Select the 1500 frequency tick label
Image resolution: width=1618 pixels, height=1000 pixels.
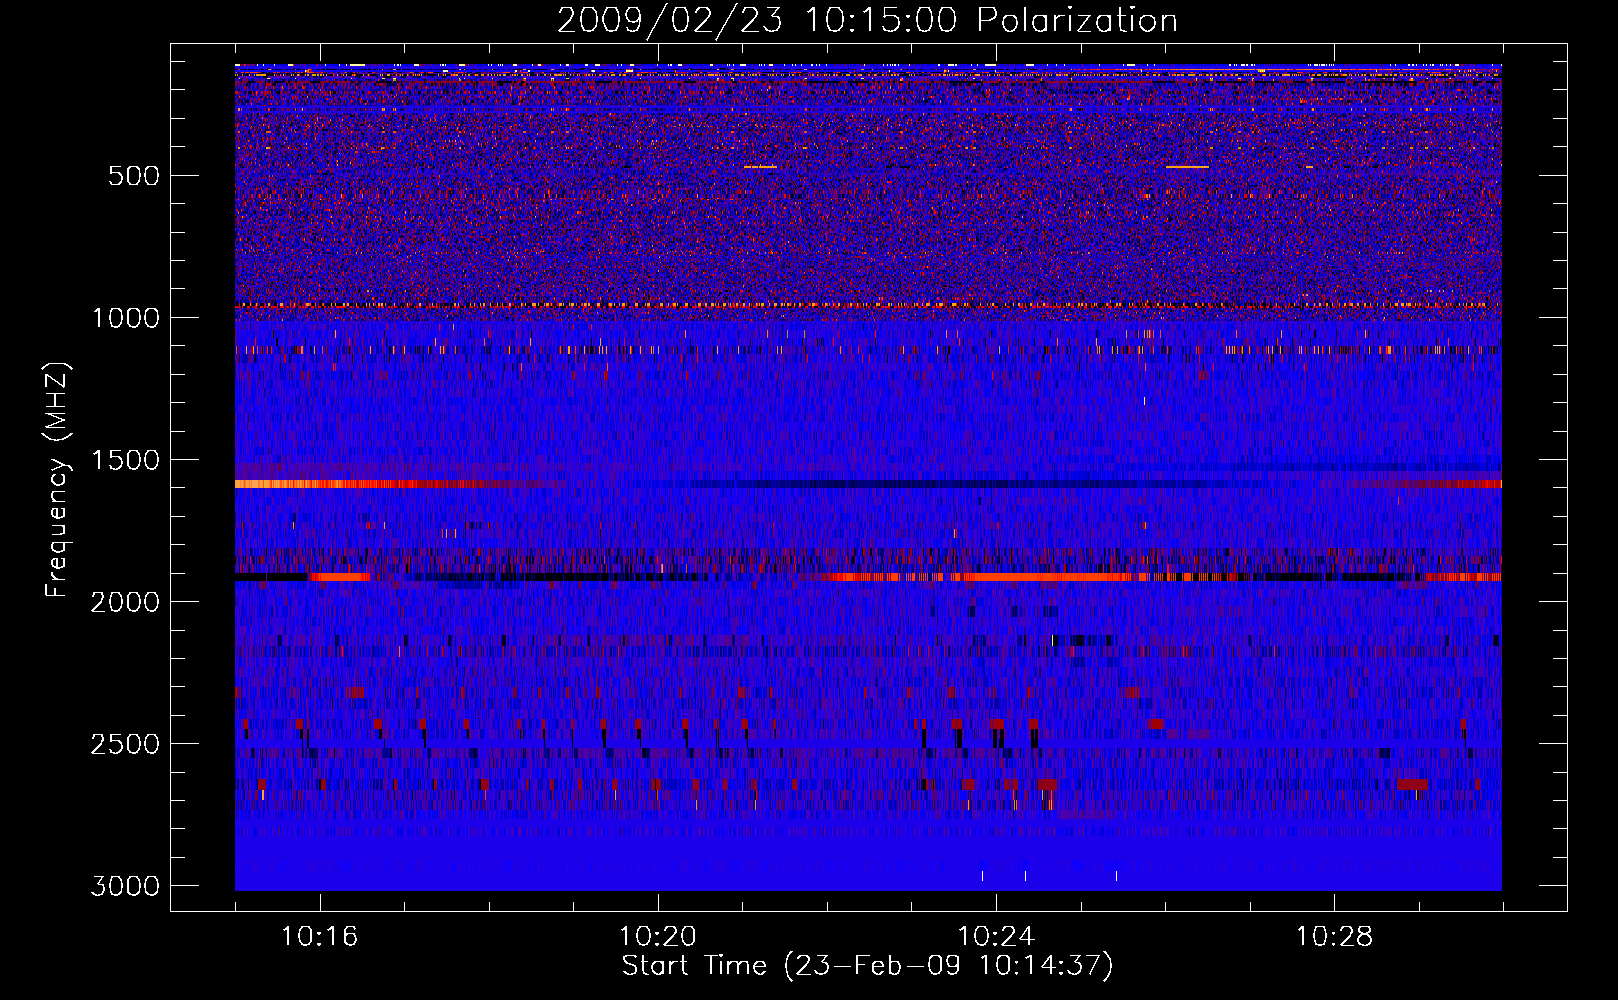point(126,460)
